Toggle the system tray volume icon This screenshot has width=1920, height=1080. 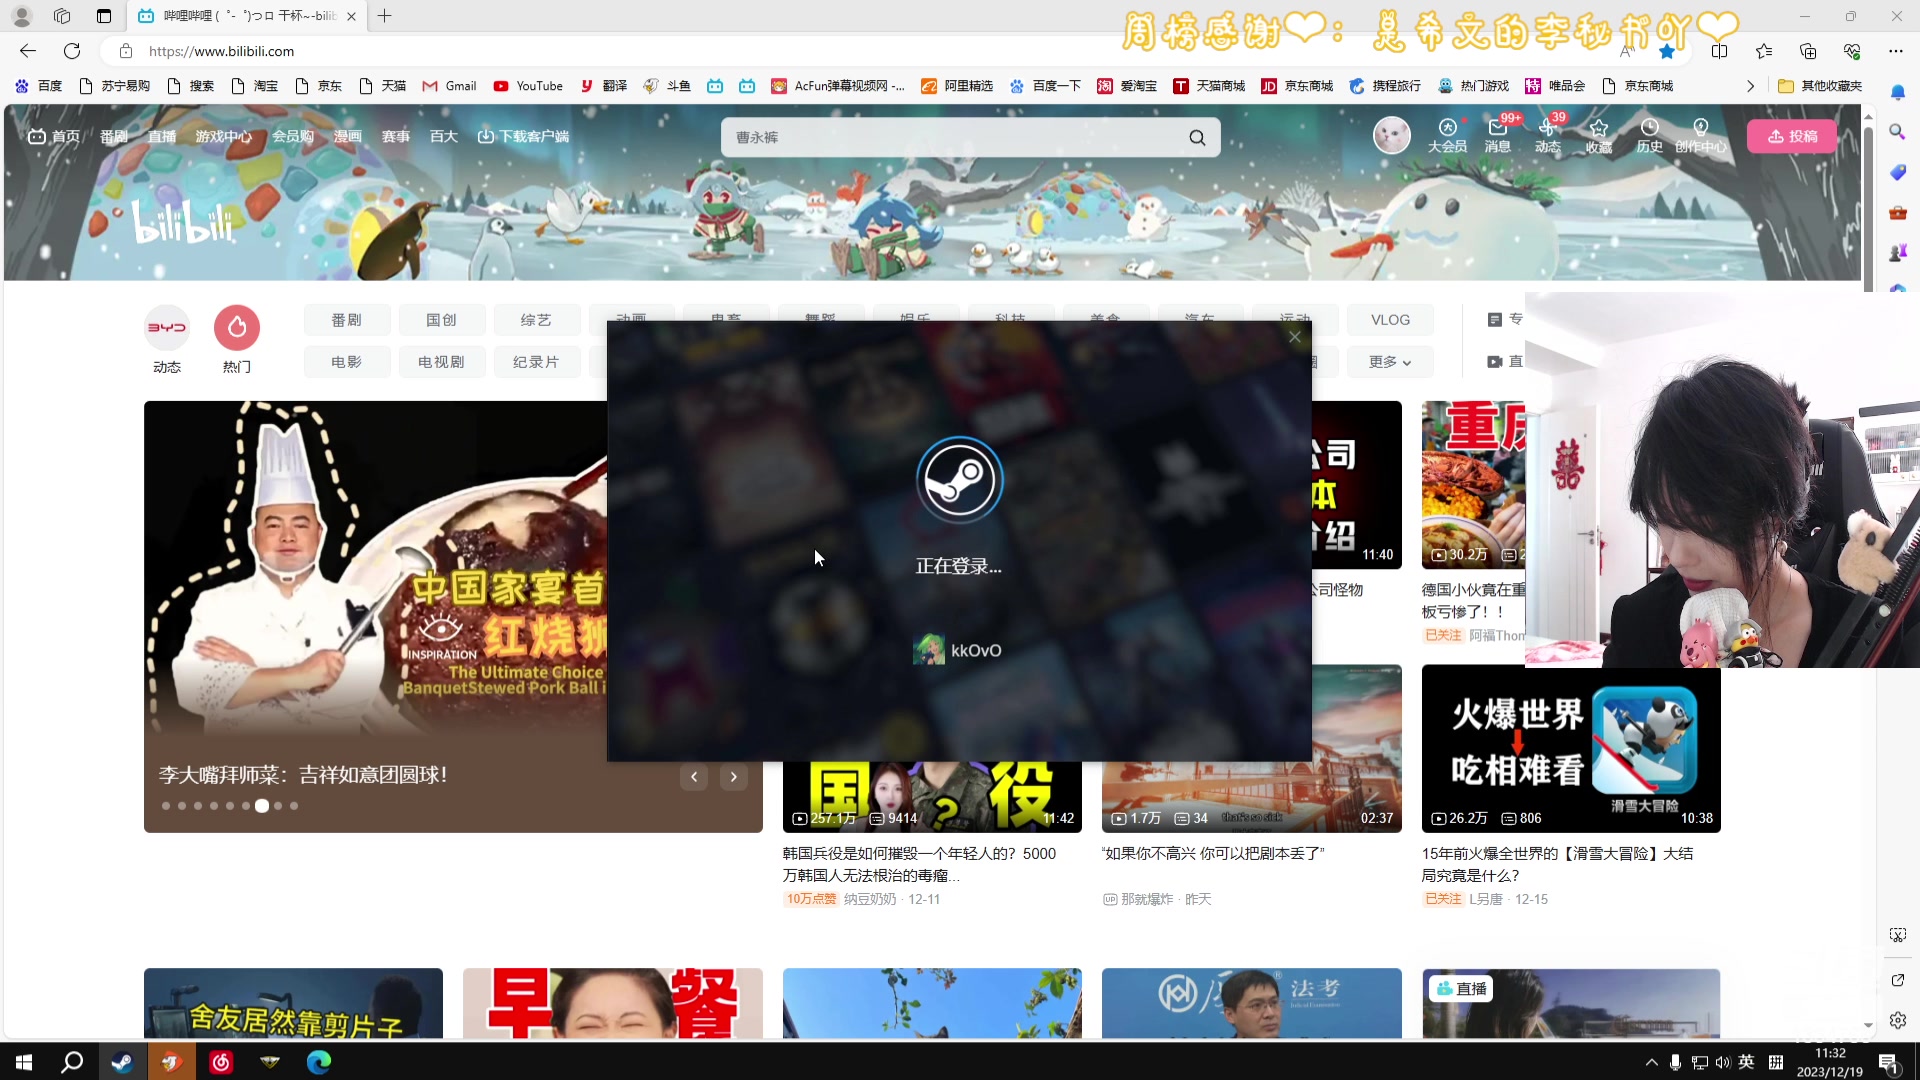pyautogui.click(x=1722, y=1062)
